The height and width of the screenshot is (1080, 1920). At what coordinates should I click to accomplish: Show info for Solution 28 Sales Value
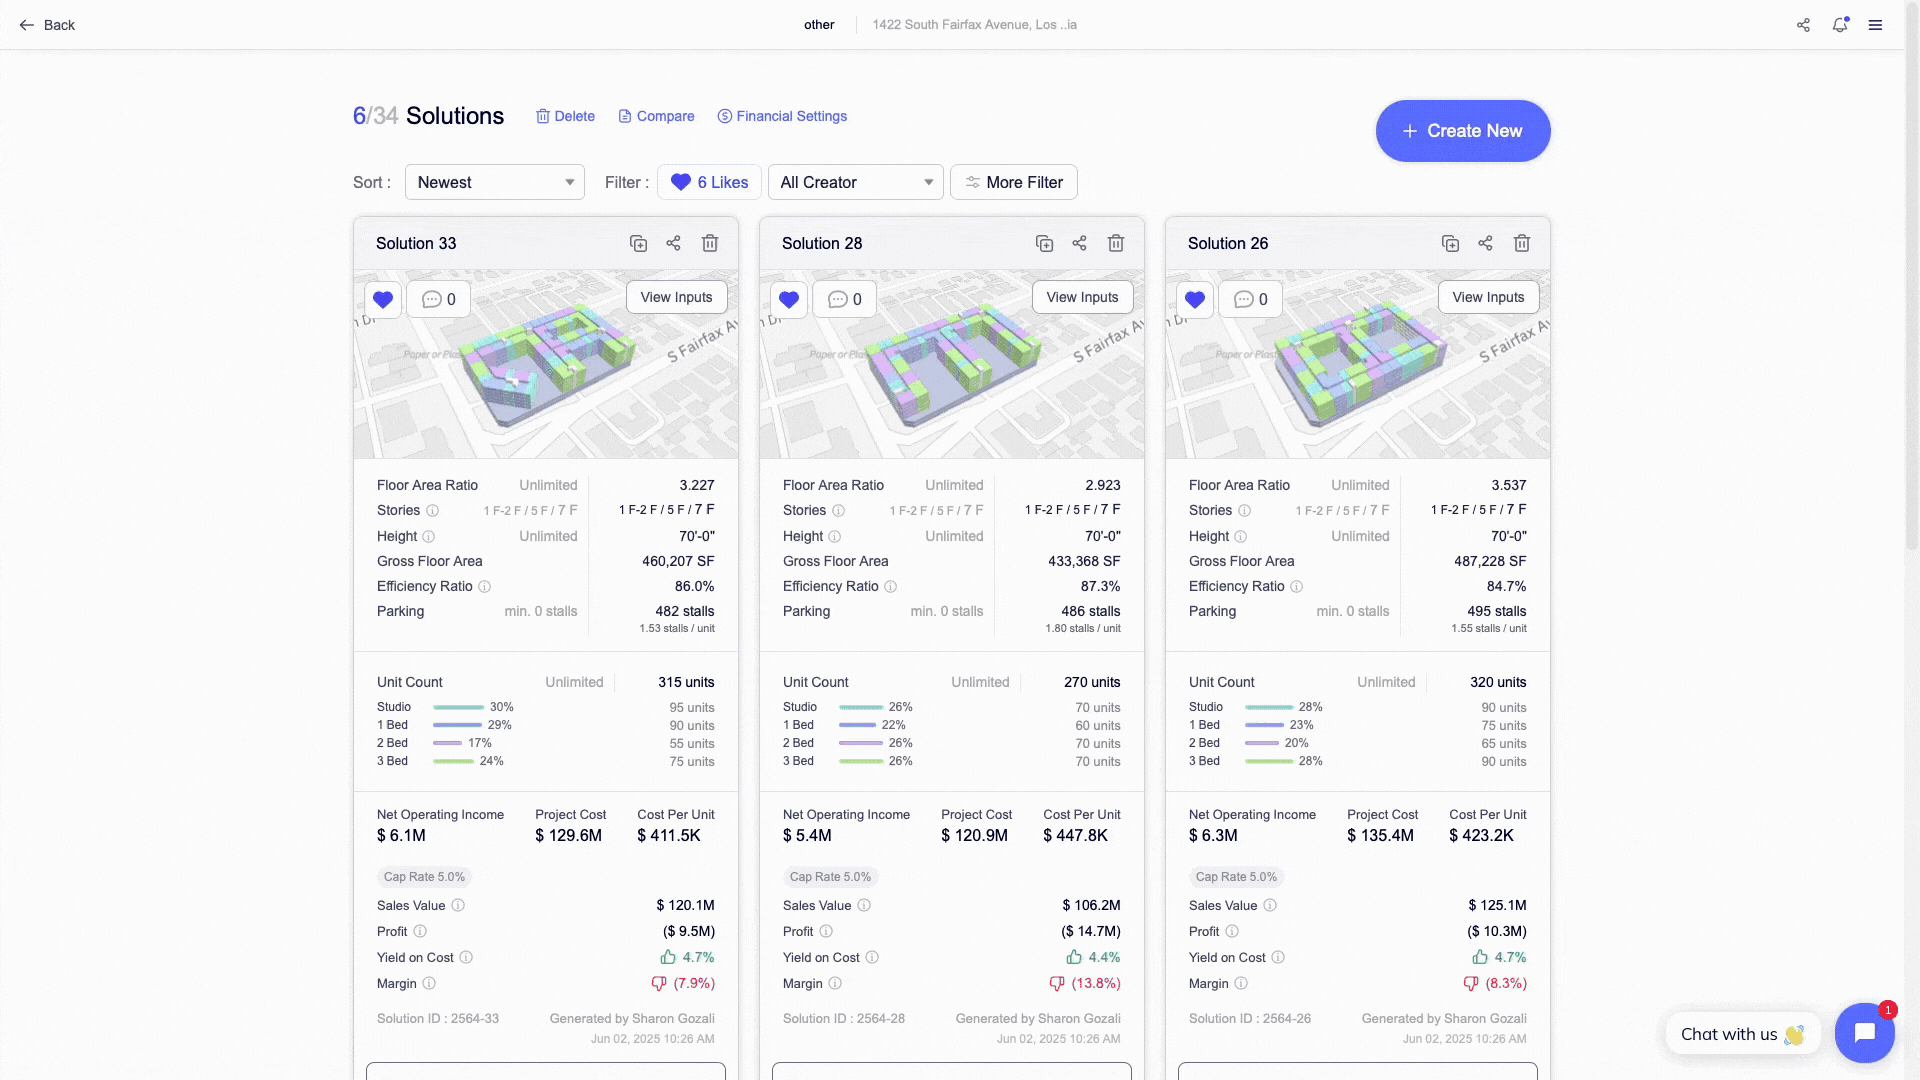coord(864,906)
